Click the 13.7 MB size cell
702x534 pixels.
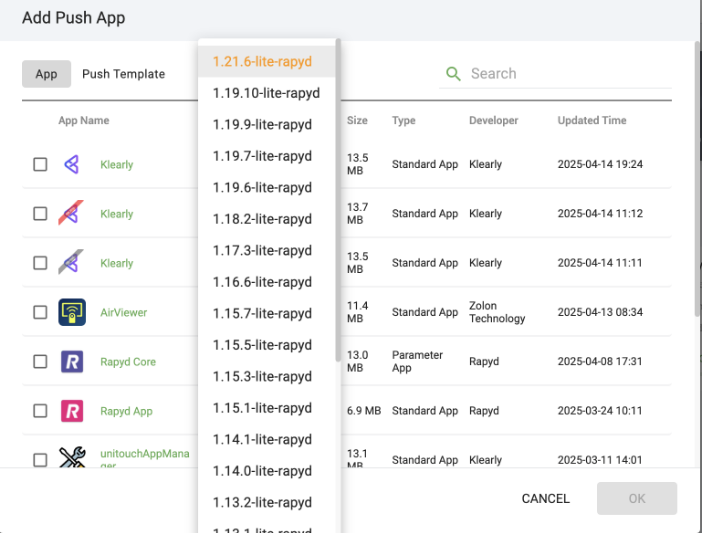(x=358, y=214)
